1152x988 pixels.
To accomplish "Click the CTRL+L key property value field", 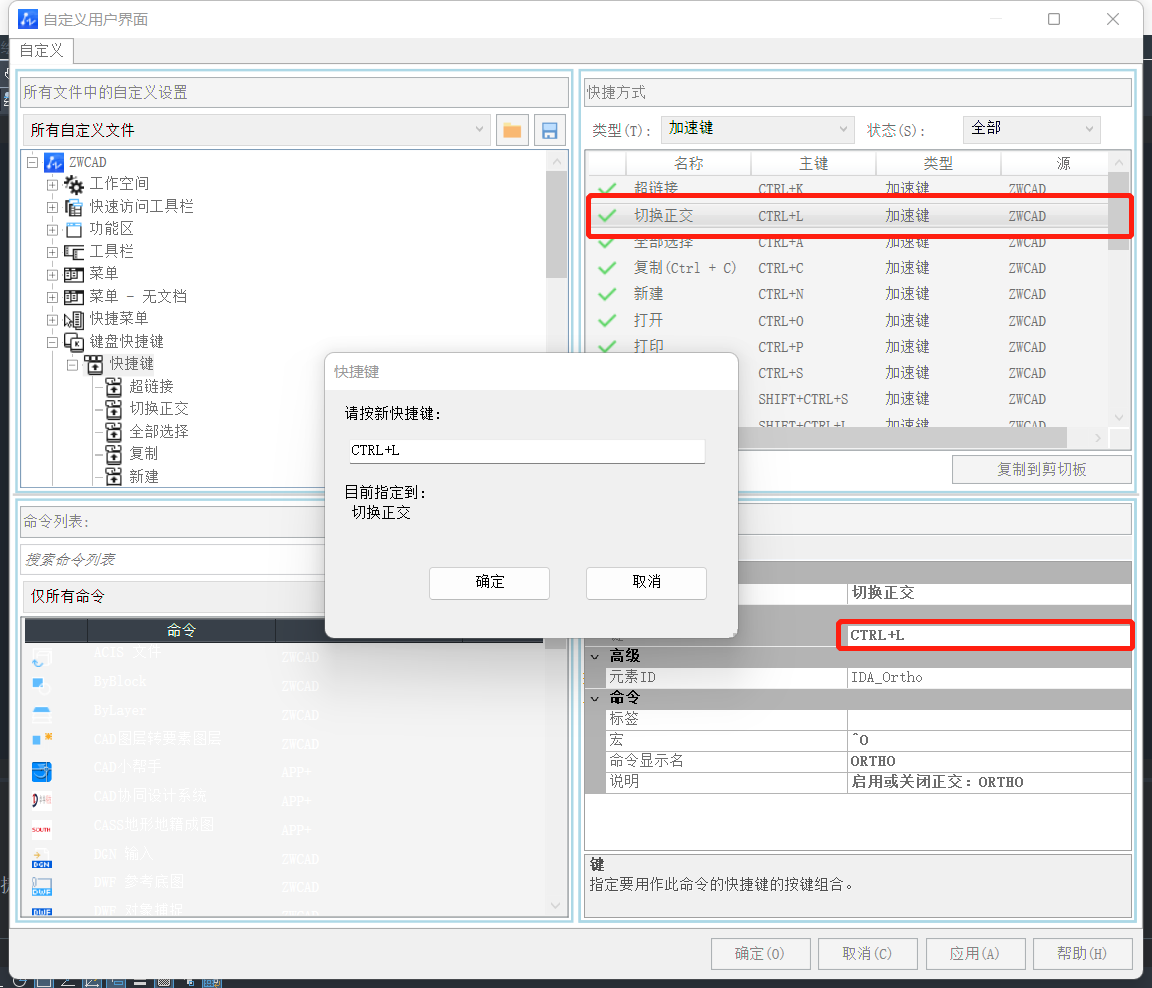I will click(988, 635).
